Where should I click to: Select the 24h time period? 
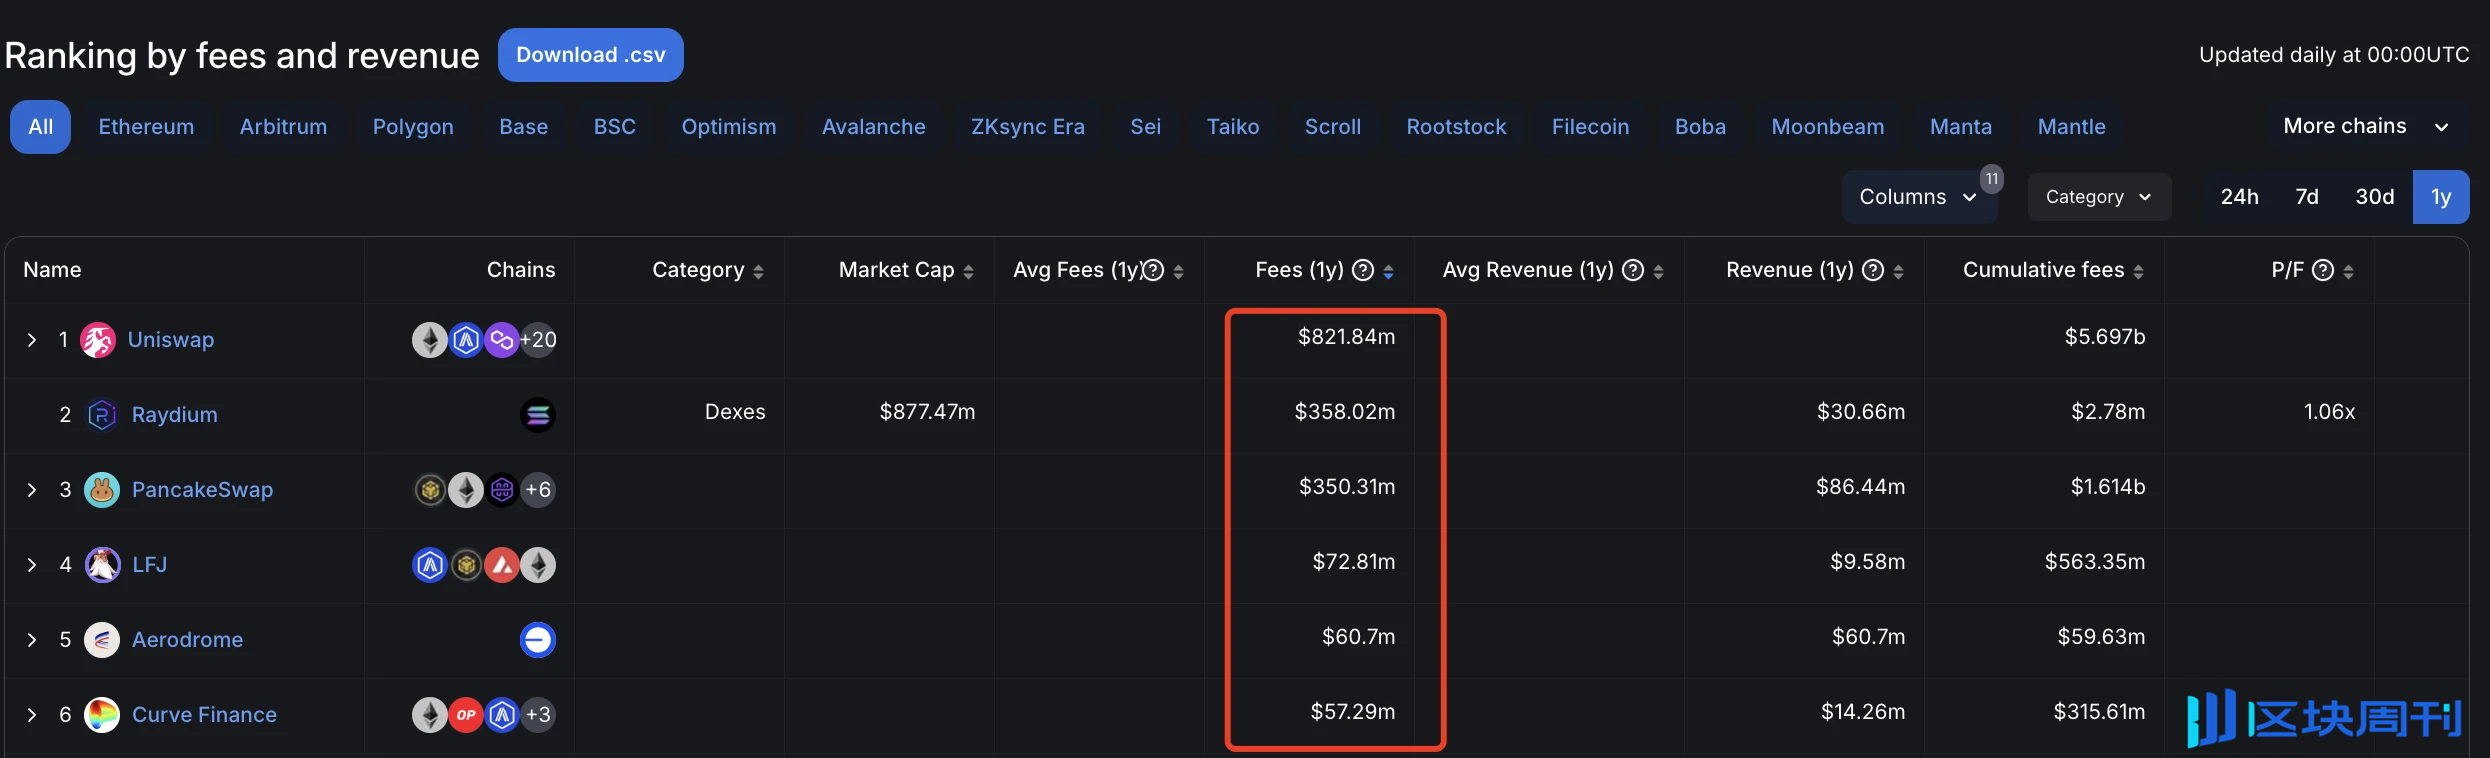coord(2239,197)
